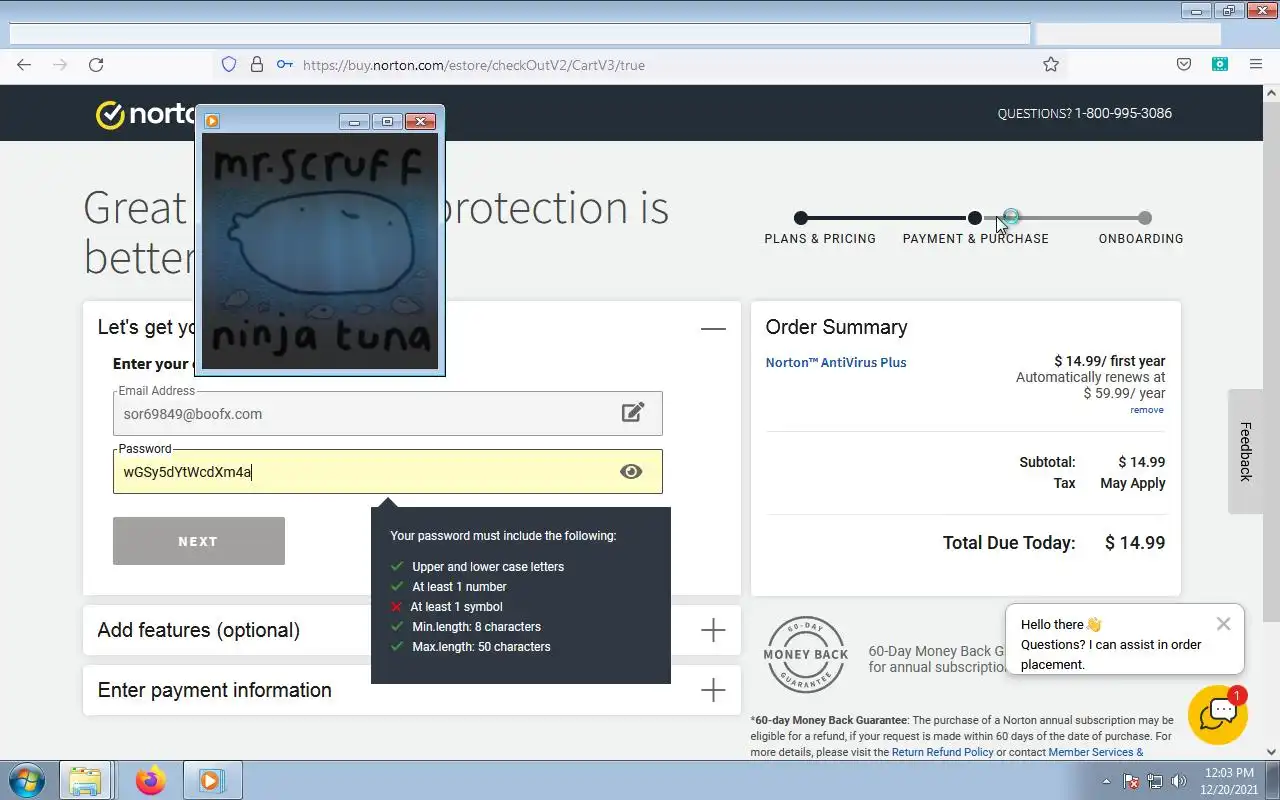1280x800 pixels.
Task: Click the 'Max.length: 50 characters' requirement
Action: point(481,647)
